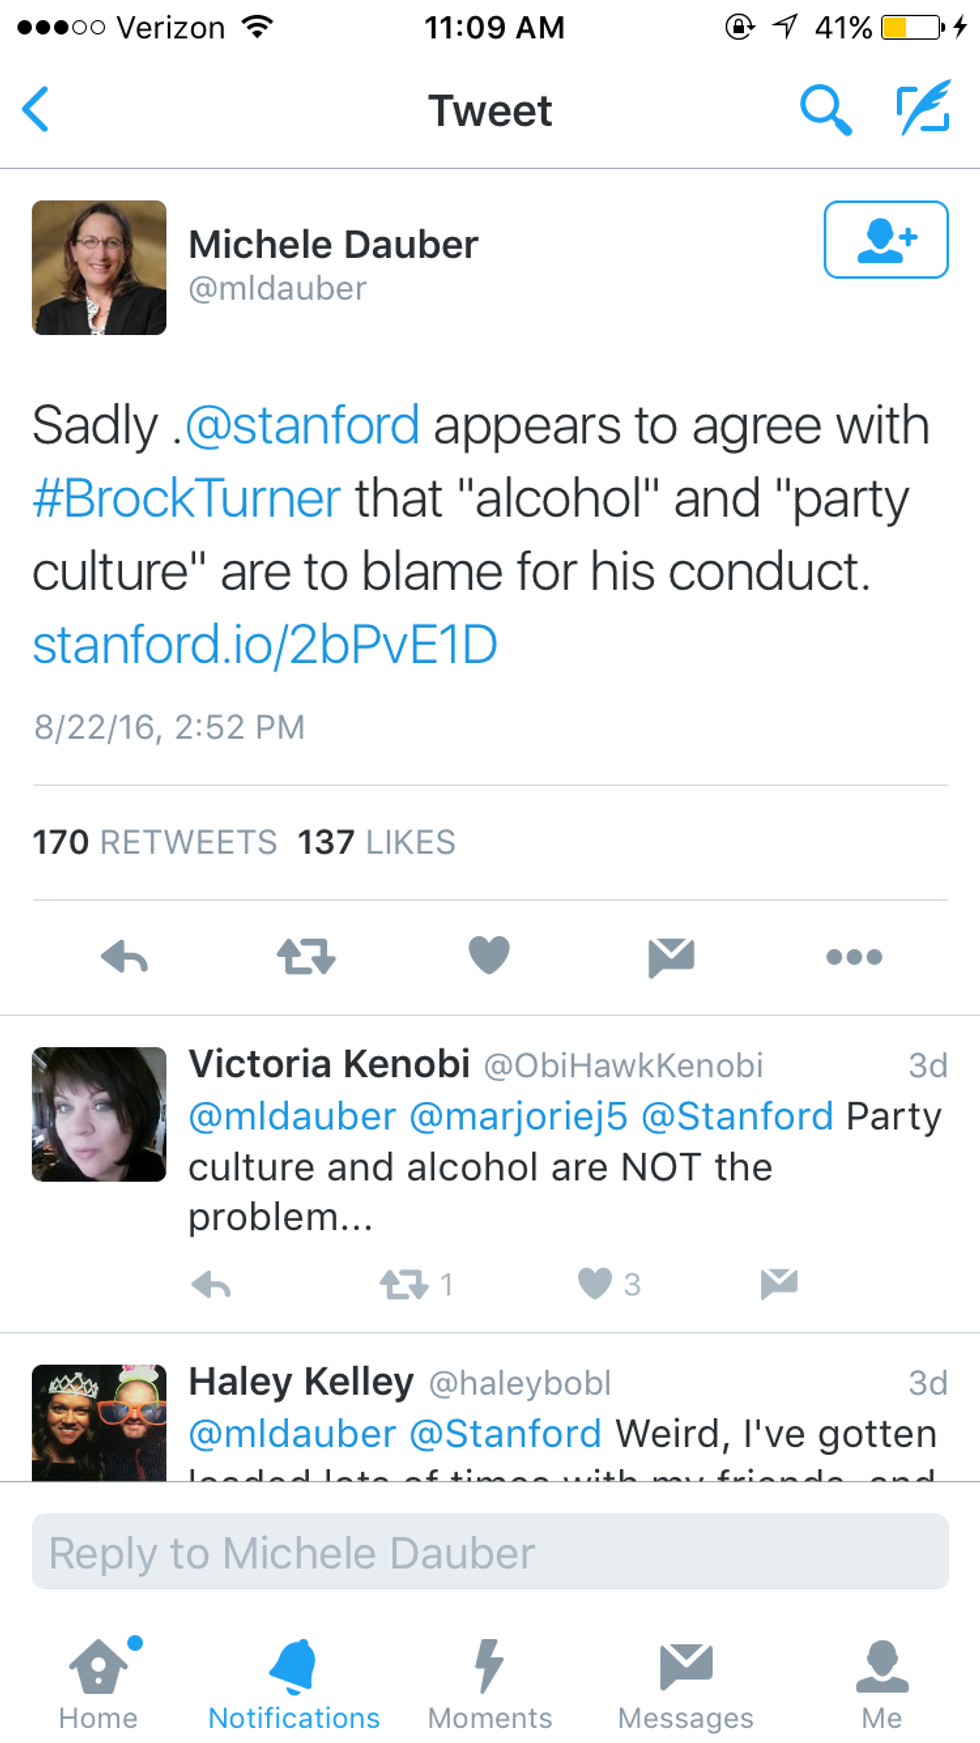The height and width of the screenshot is (1743, 980).
Task: Reply to Michele Dauber's main tweet
Action: [125, 957]
